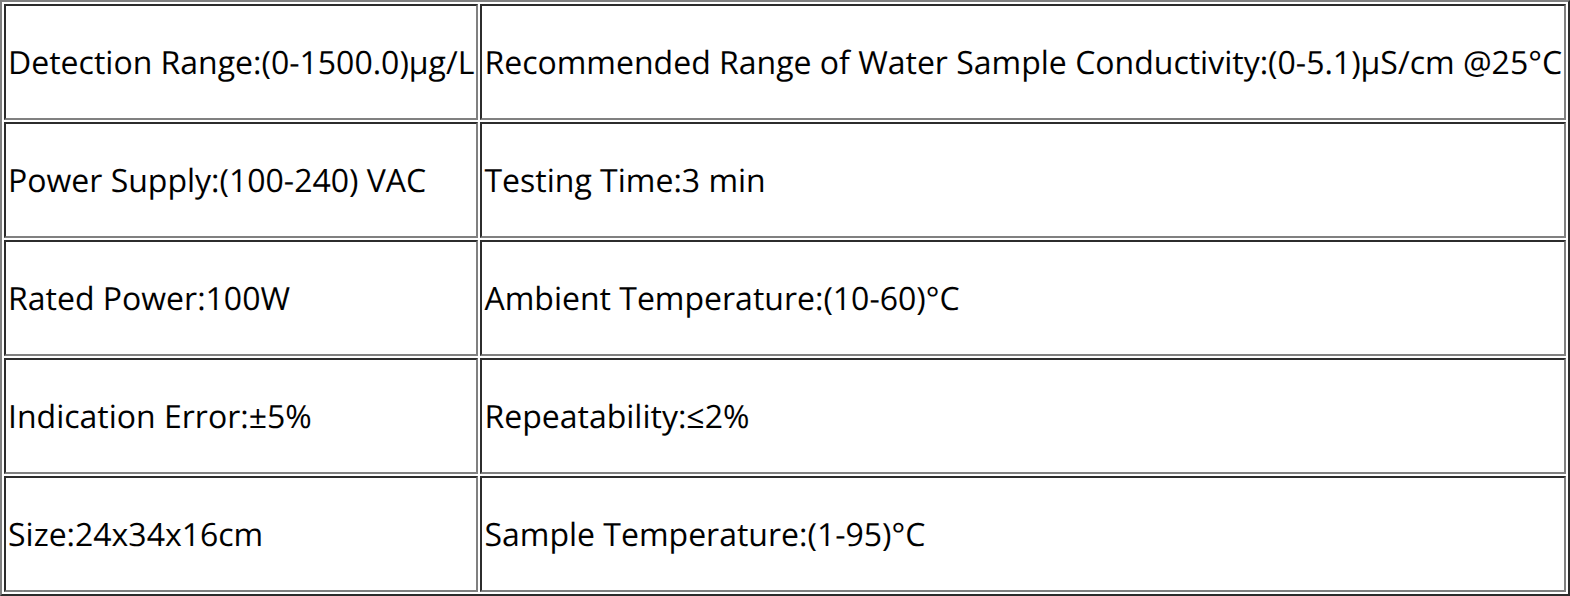1570x596 pixels.
Task: Select the (10-60)°C ambient temperature value
Action: [x=891, y=299]
